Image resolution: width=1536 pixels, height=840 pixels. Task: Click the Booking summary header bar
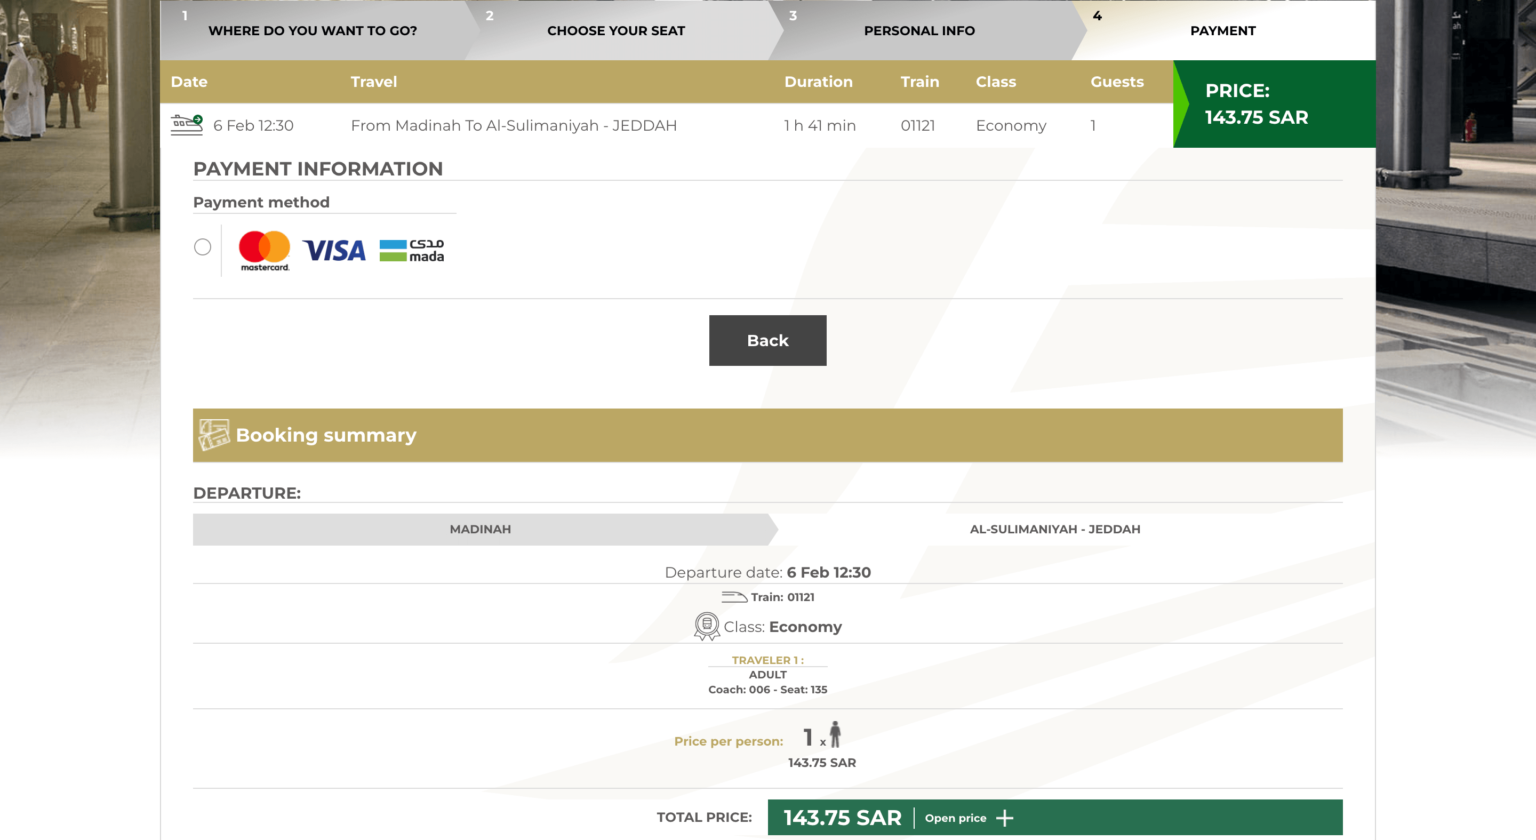point(767,435)
